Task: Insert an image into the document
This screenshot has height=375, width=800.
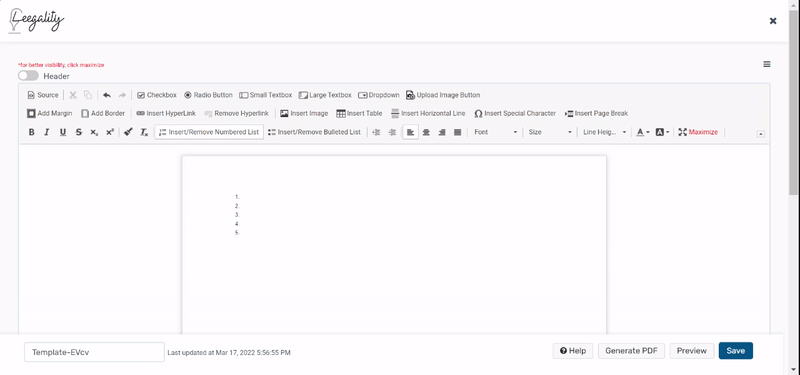Action: pyautogui.click(x=304, y=113)
